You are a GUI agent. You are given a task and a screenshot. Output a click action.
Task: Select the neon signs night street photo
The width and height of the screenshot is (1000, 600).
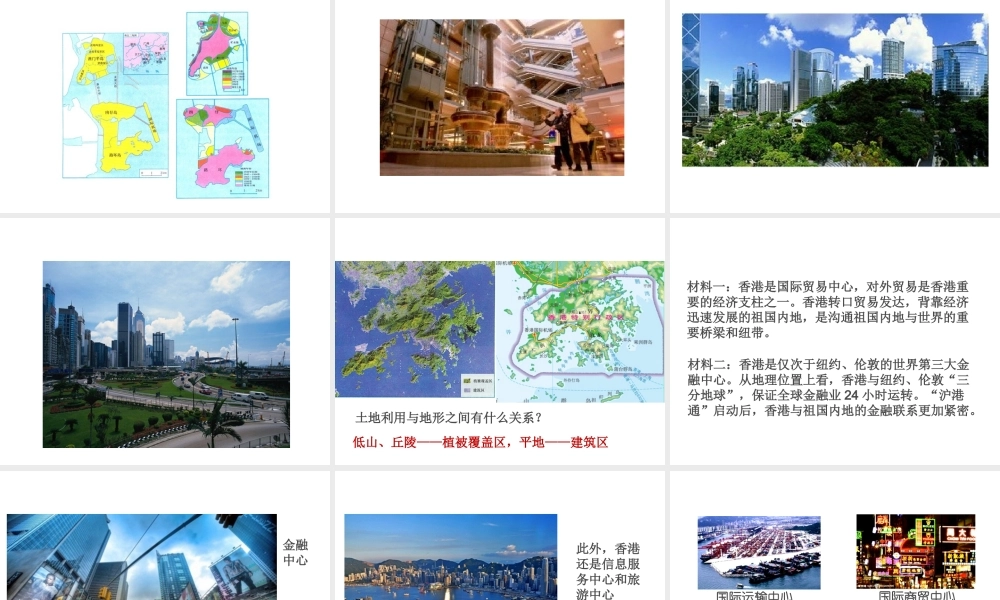[915, 551]
